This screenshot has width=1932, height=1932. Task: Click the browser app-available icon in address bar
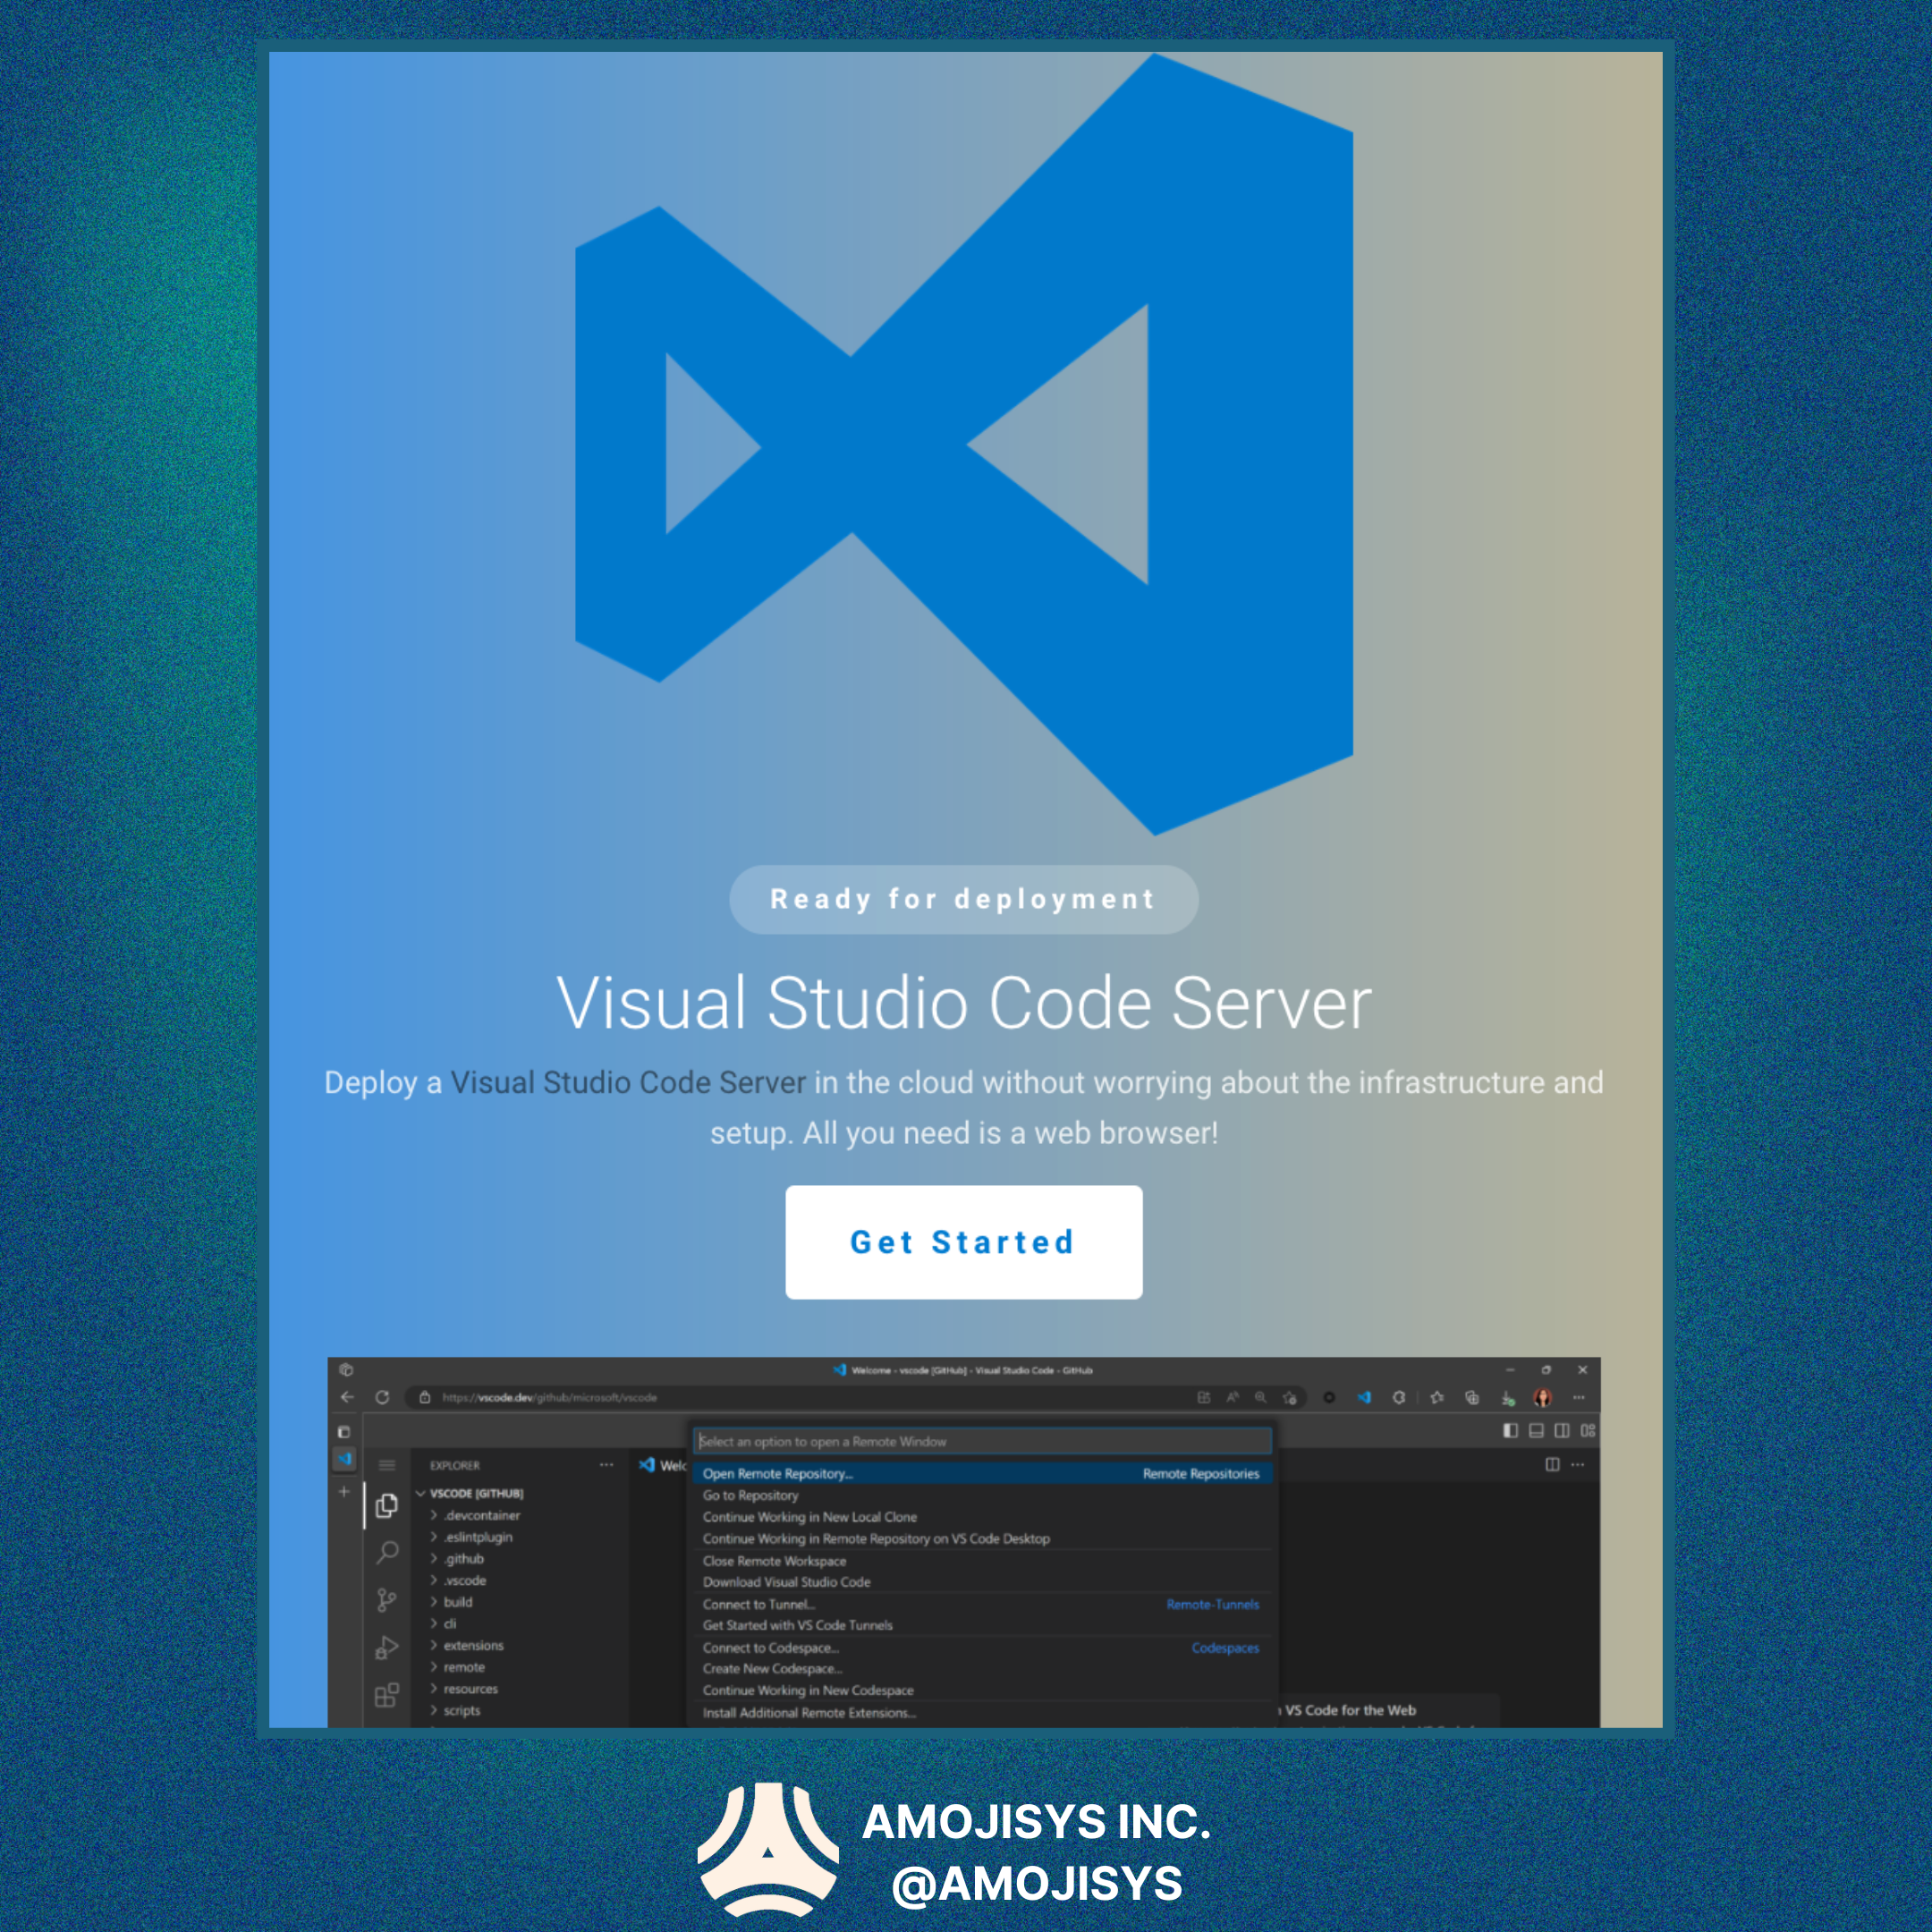coord(1203,1397)
